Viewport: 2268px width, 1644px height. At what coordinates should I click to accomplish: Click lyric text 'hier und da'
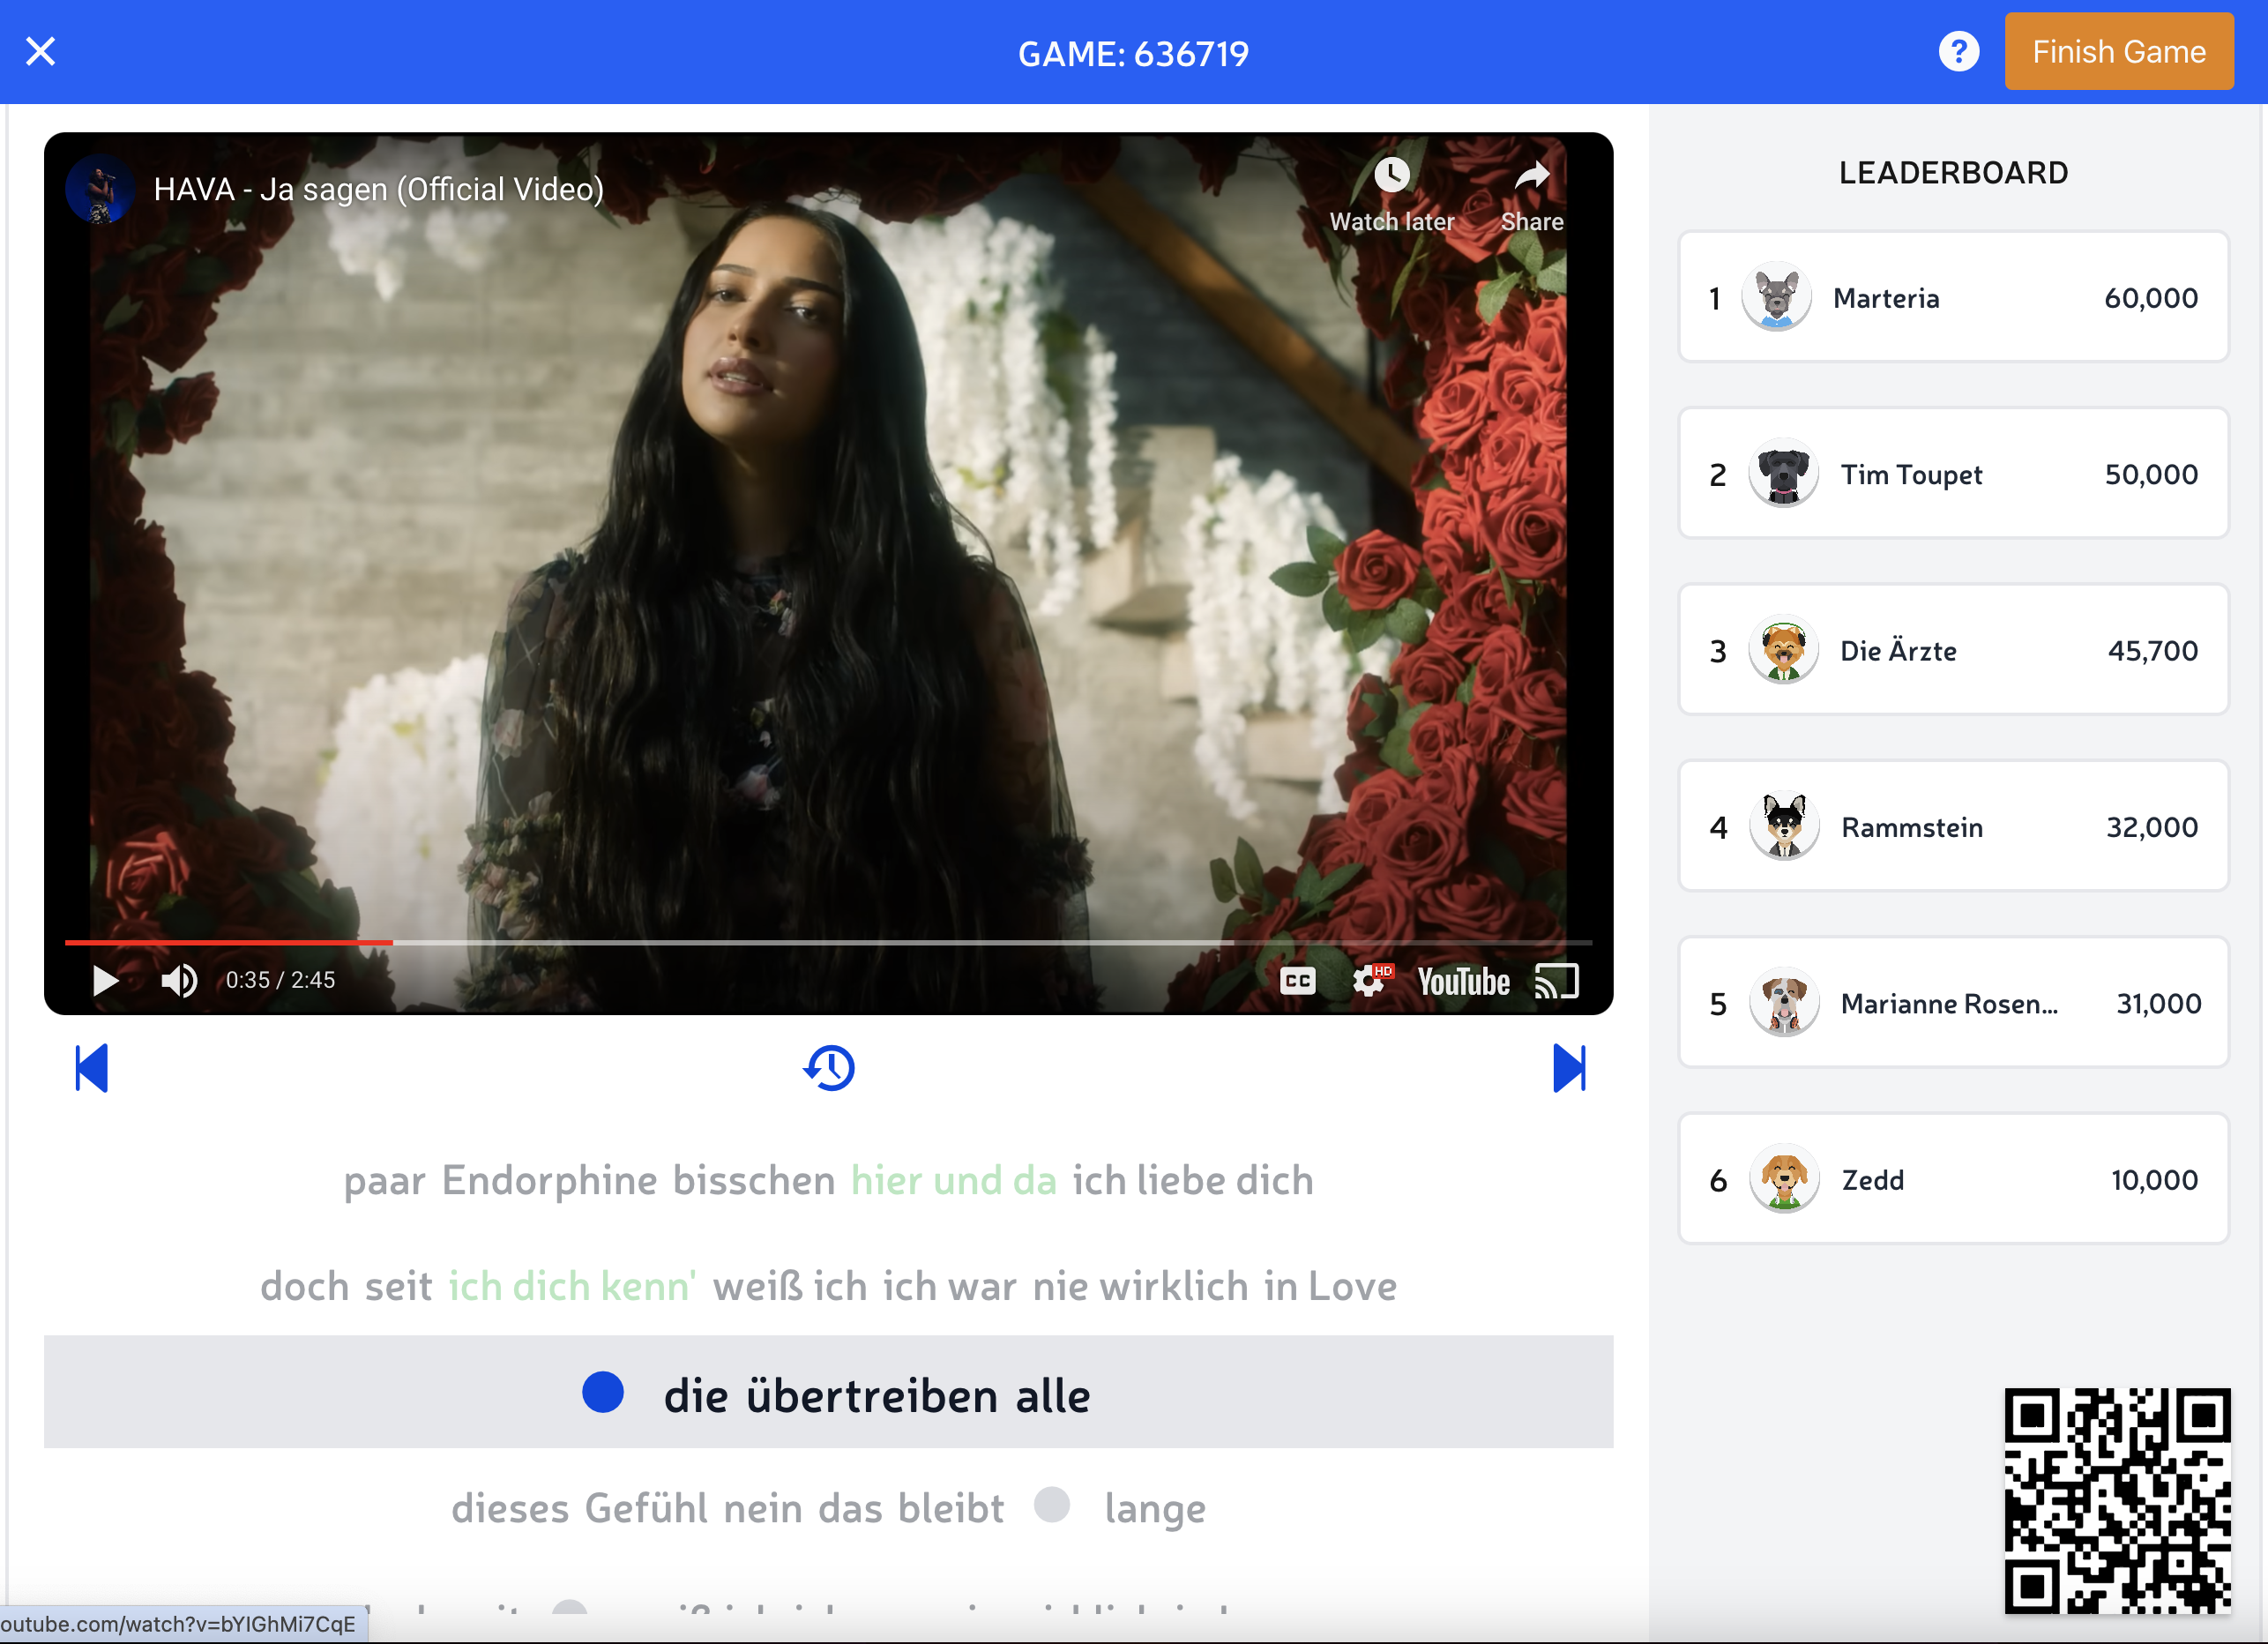[x=953, y=1180]
